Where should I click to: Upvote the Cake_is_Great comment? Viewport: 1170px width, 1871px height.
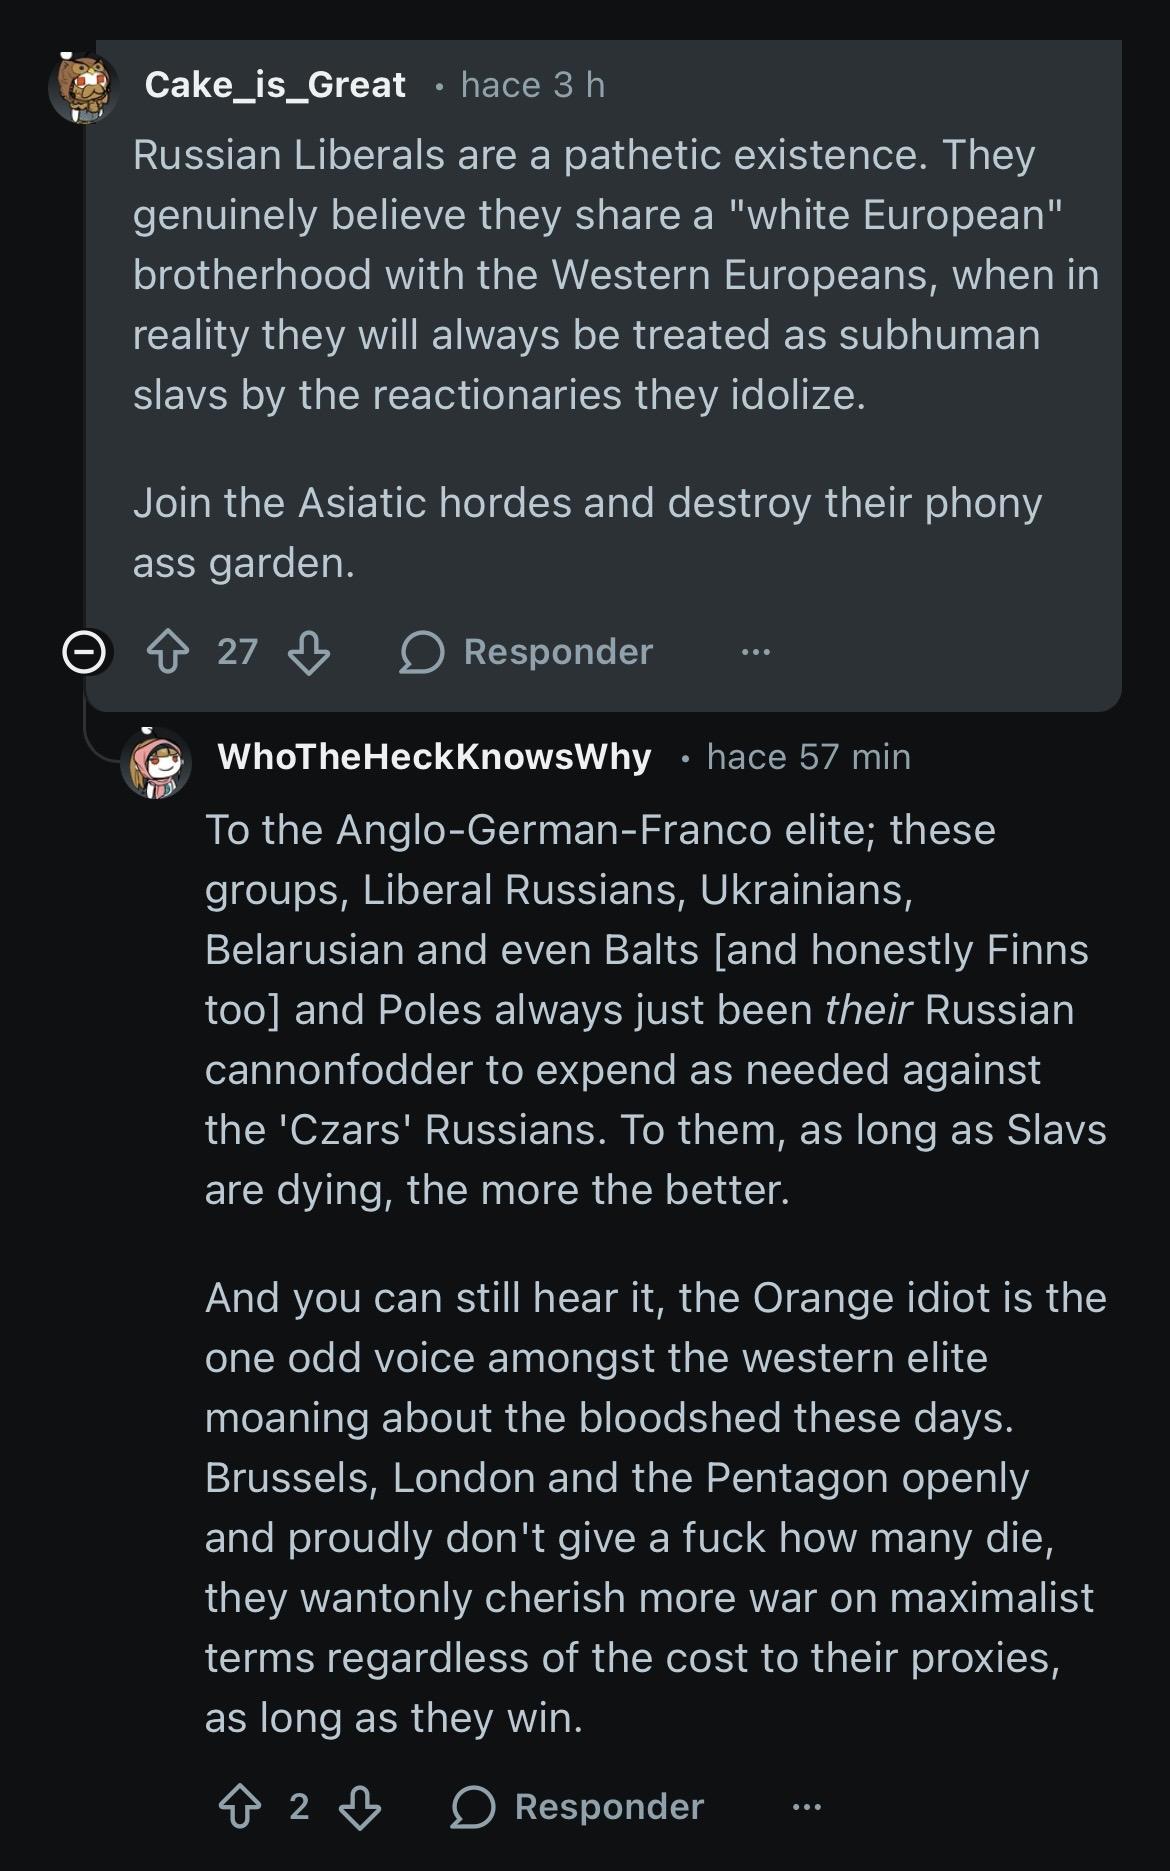coord(168,653)
